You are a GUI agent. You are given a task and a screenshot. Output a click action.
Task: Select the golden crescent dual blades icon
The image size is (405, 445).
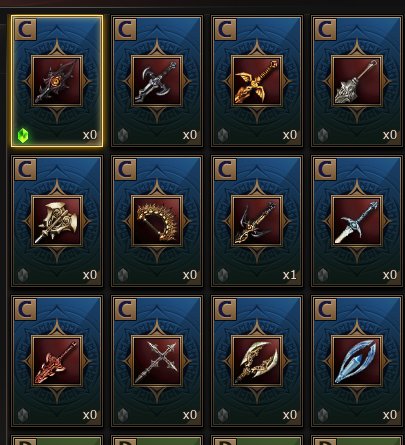click(x=257, y=361)
